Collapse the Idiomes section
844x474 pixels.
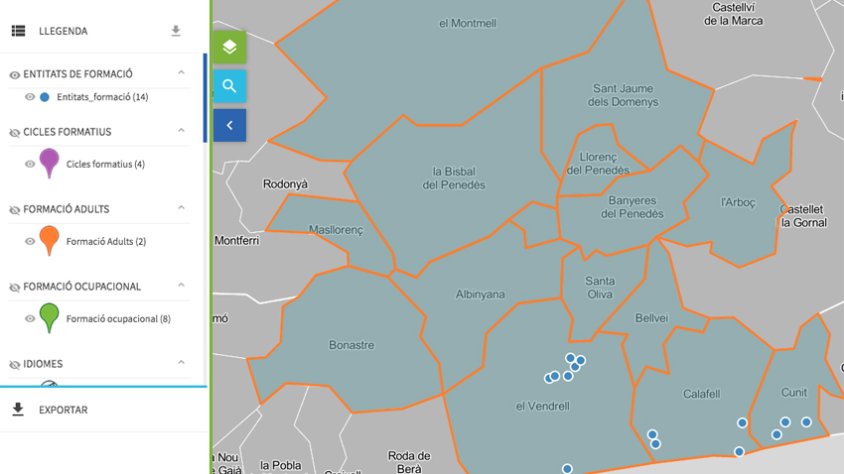coord(181,362)
